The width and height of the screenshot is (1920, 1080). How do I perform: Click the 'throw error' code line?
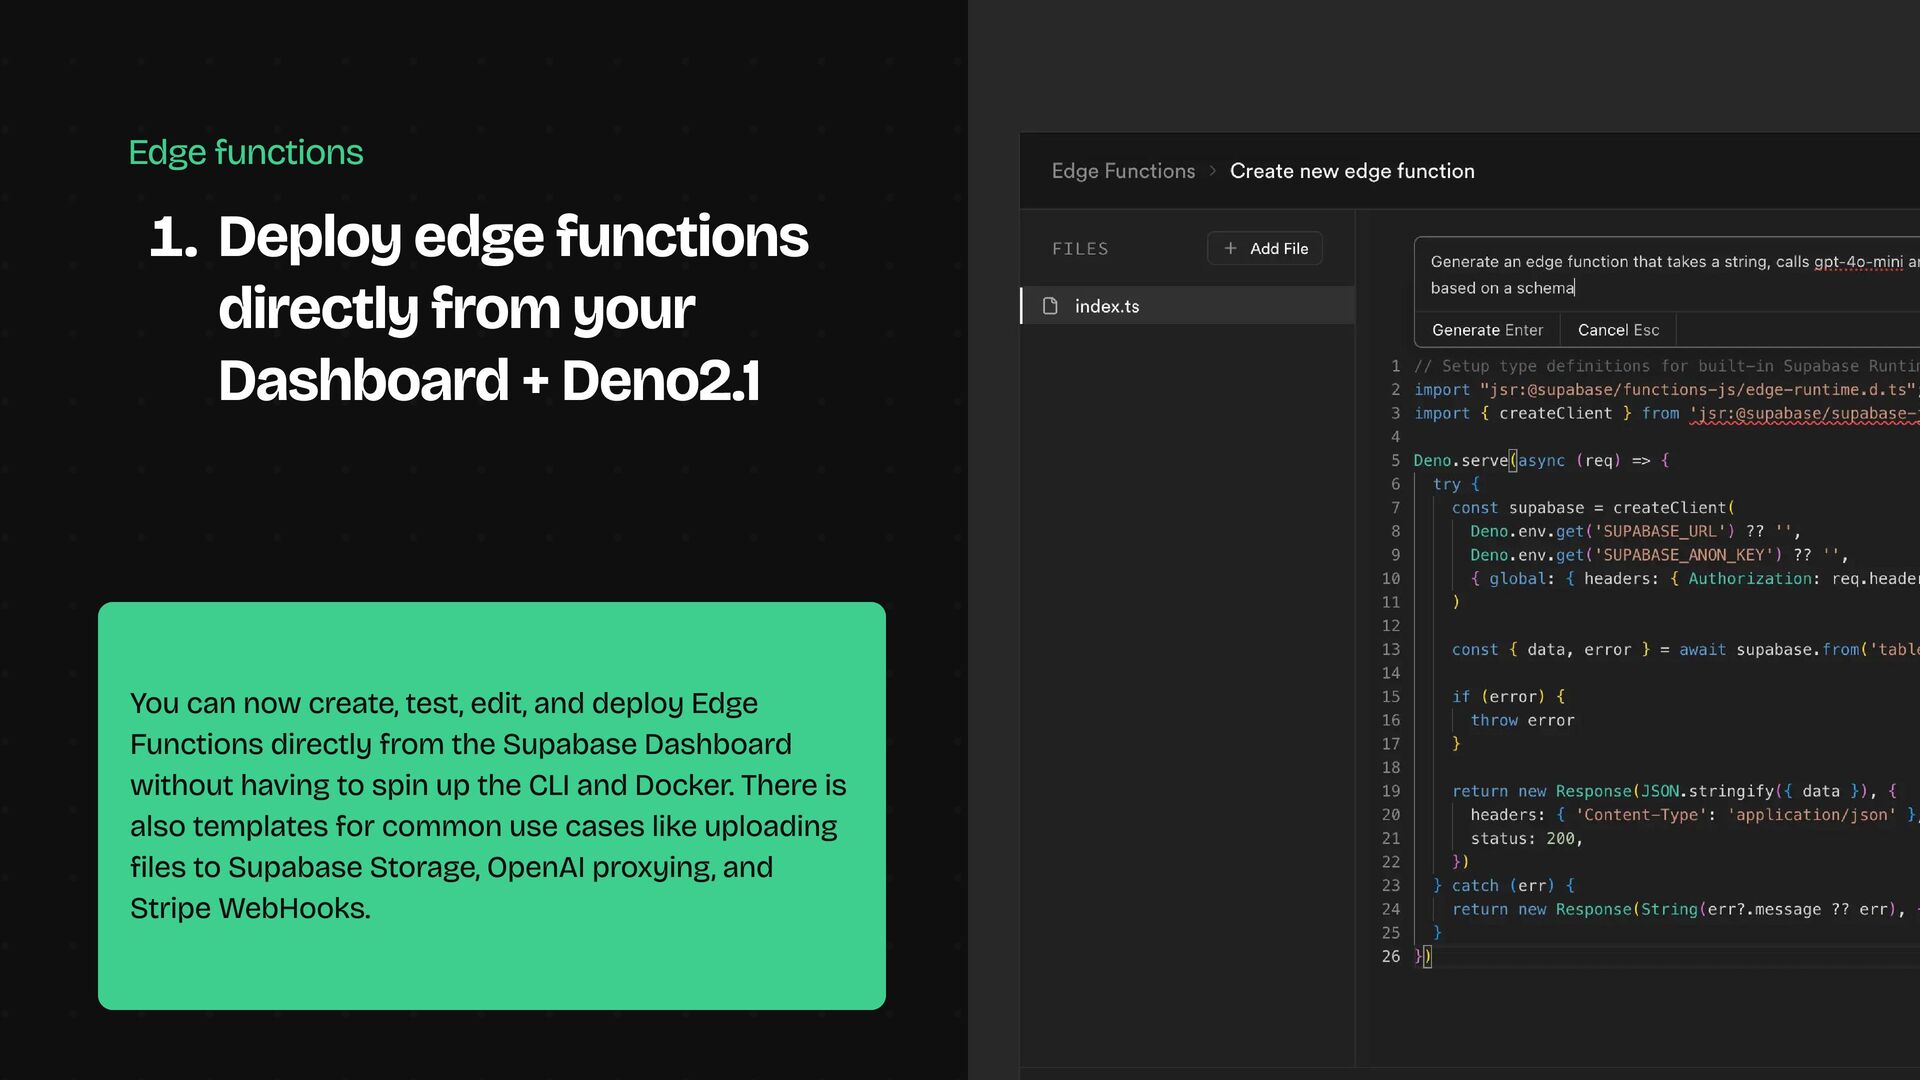click(1521, 721)
